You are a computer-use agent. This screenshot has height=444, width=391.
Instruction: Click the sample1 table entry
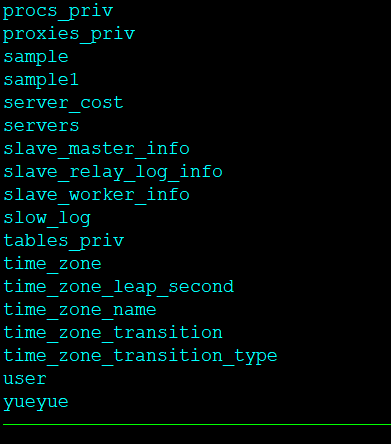point(41,80)
